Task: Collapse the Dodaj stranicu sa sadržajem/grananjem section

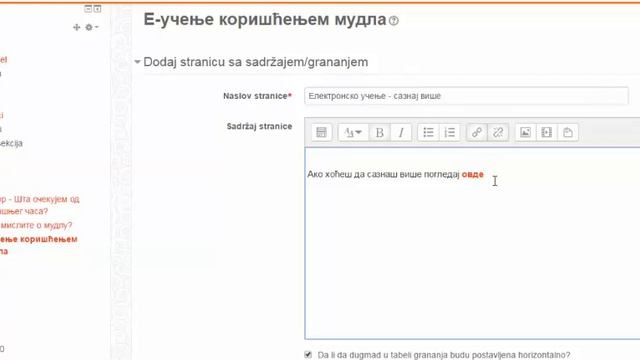Action: tap(137, 62)
